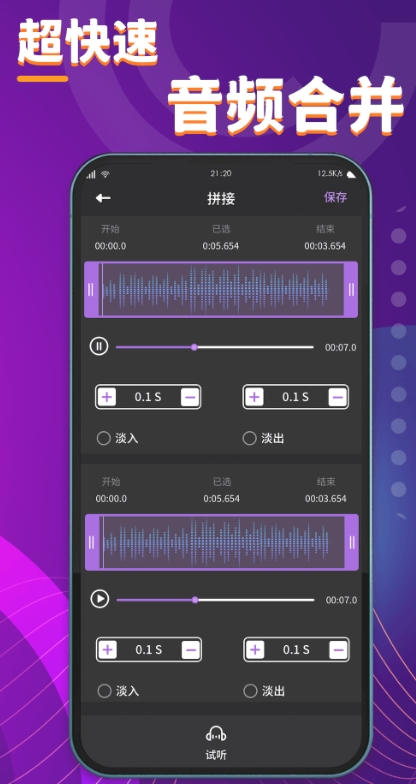This screenshot has width=416, height=784.
Task: Enable 淡入 for the first clip
Action: point(104,438)
